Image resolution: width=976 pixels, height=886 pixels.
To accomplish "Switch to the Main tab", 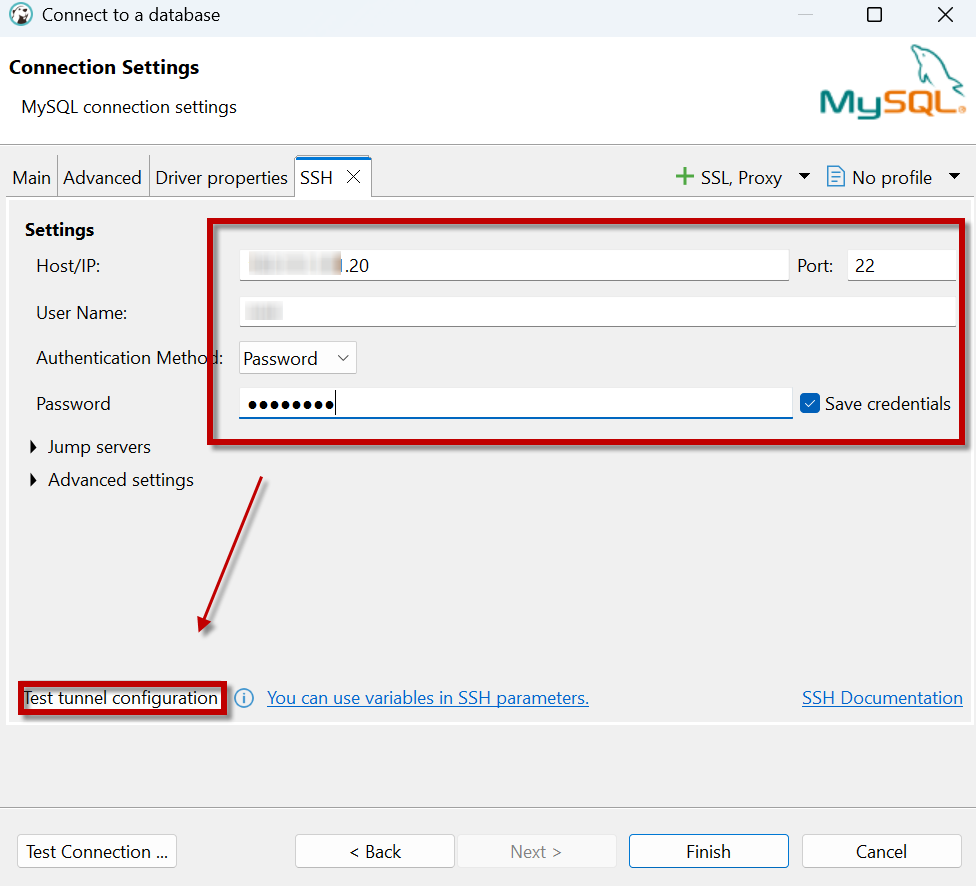I will 31,178.
